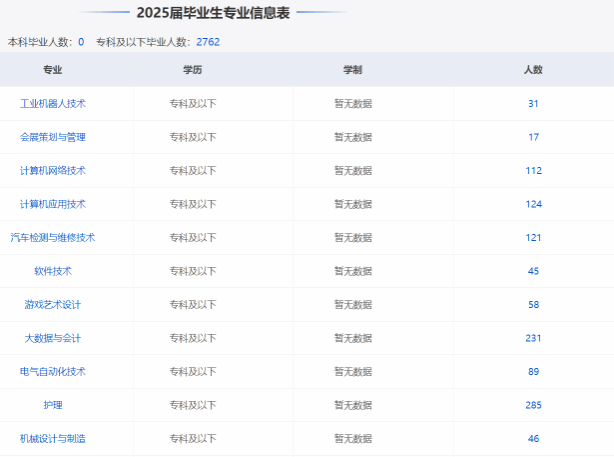Open the 计算机应用技术 major link
This screenshot has width=614, height=457.
[x=53, y=204]
